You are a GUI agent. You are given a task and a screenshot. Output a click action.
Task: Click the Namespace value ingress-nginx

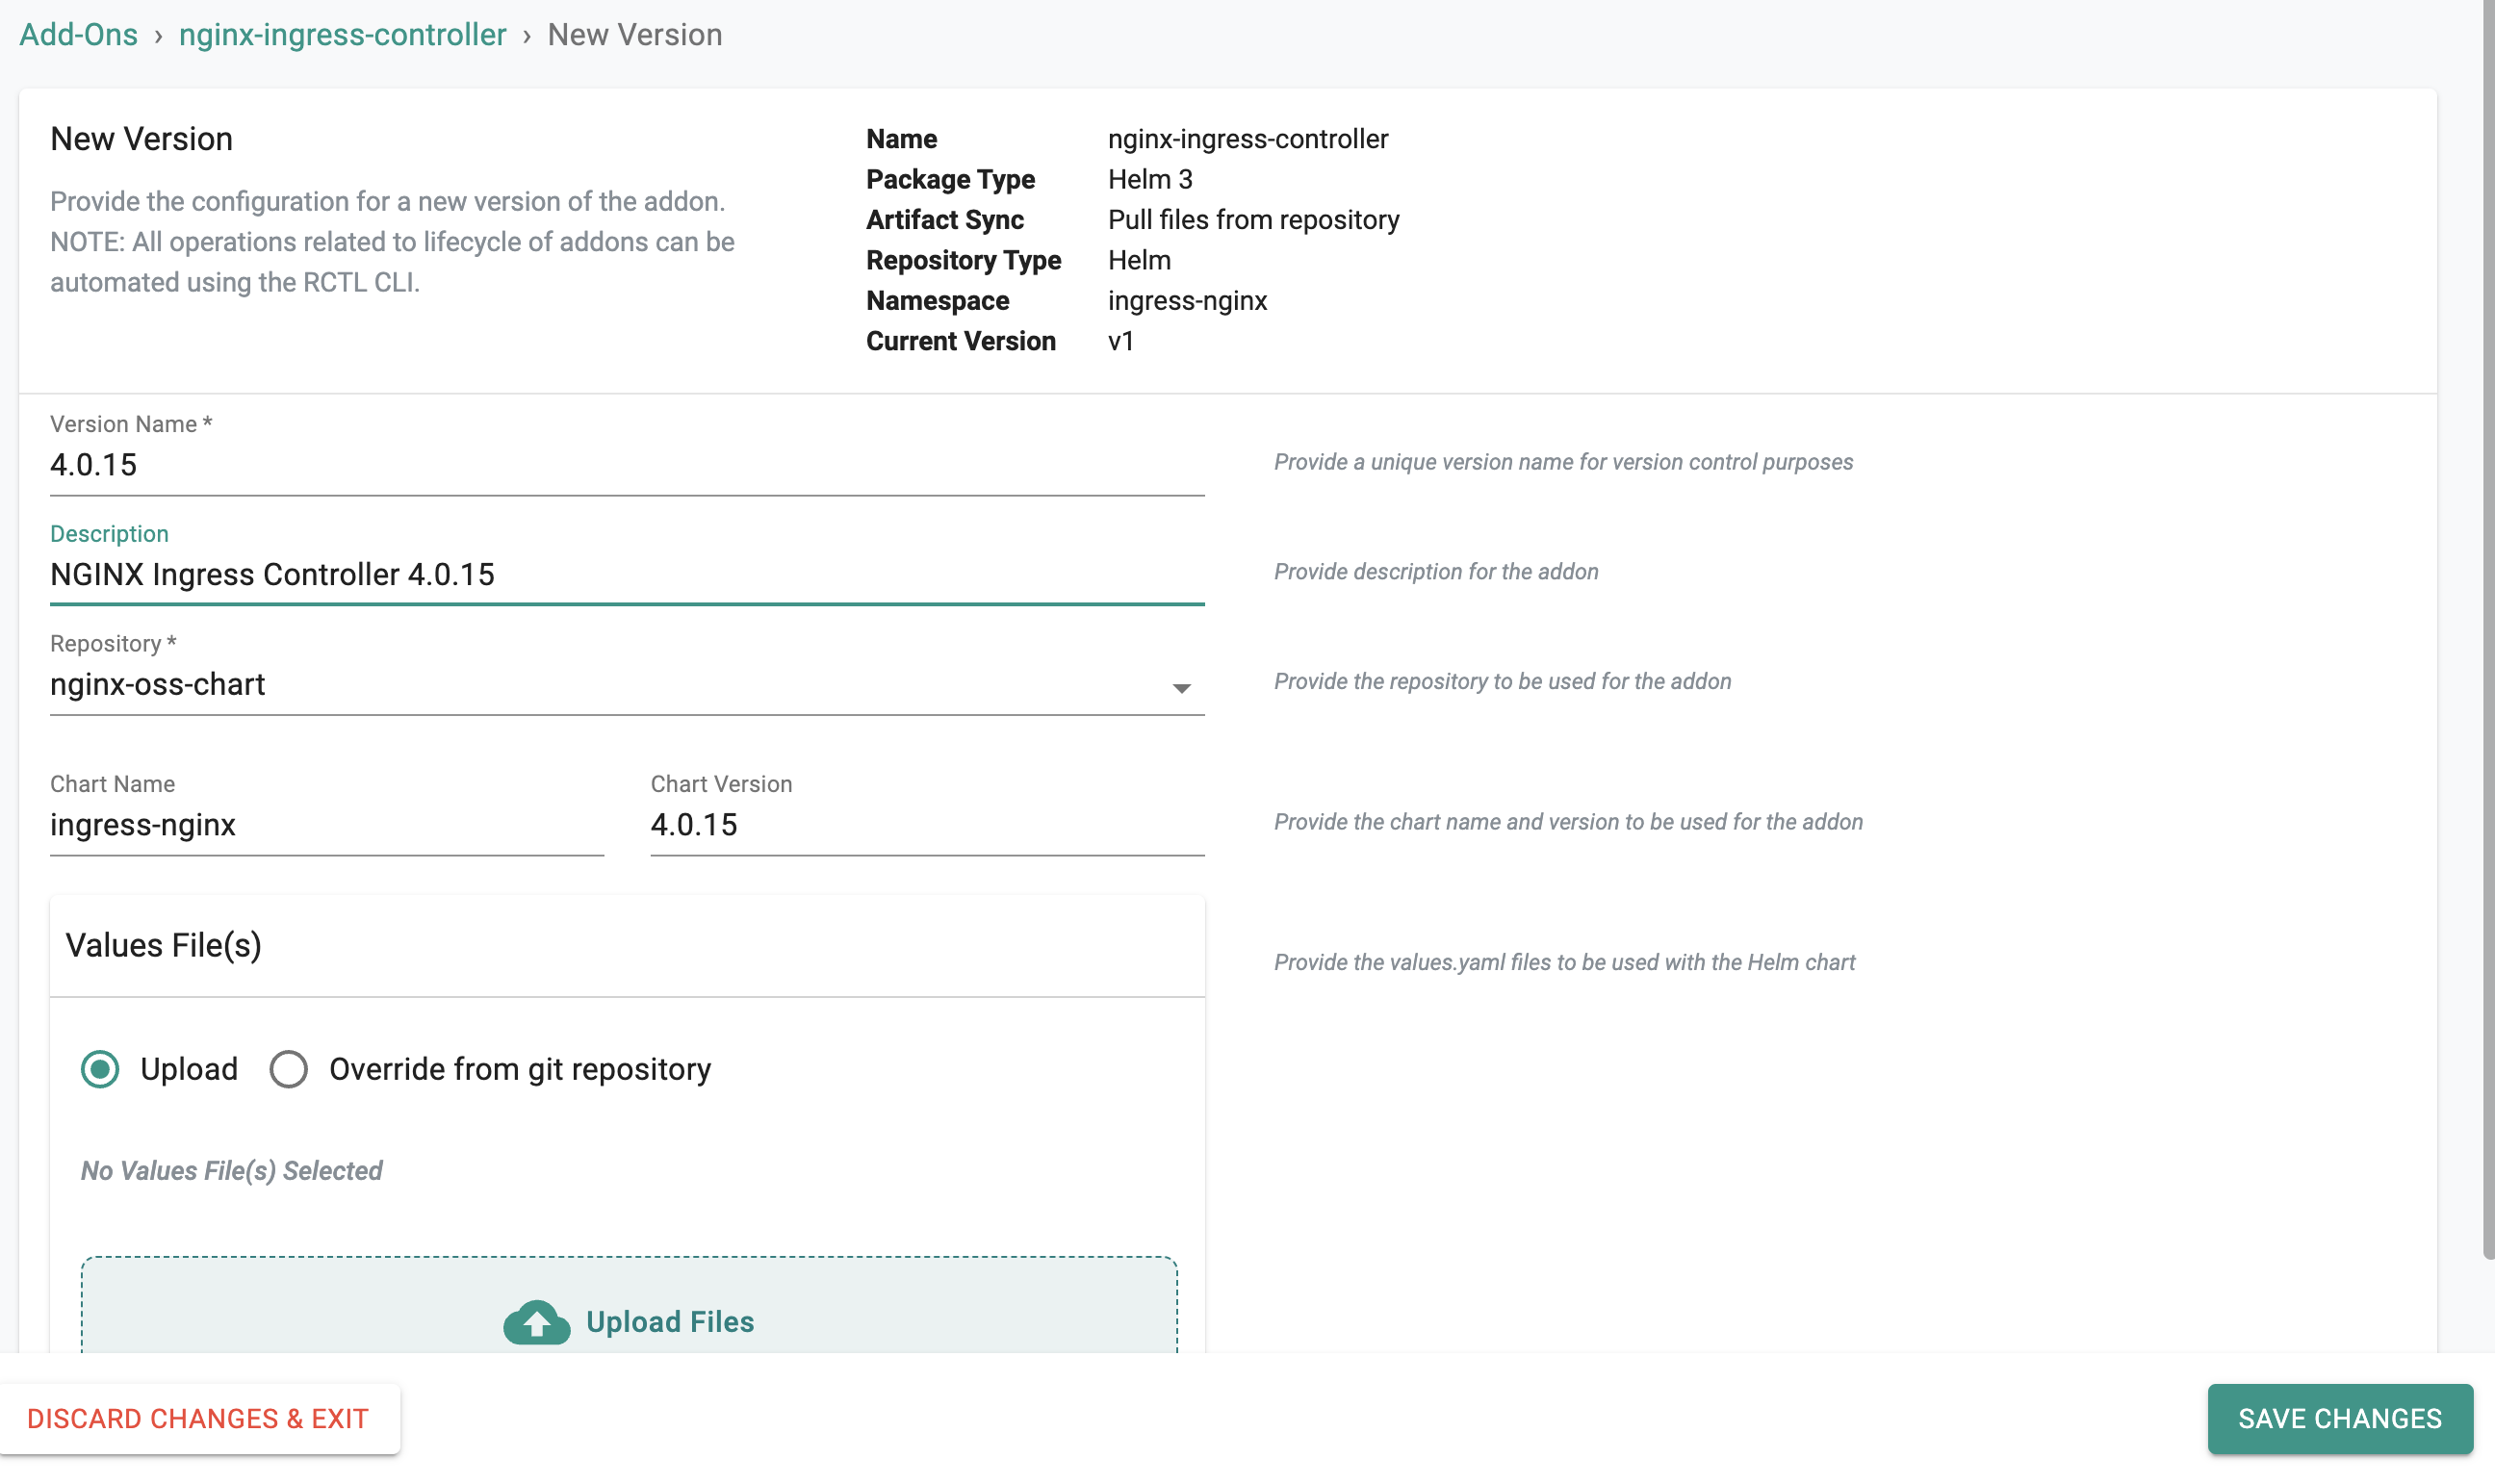[x=1187, y=301]
